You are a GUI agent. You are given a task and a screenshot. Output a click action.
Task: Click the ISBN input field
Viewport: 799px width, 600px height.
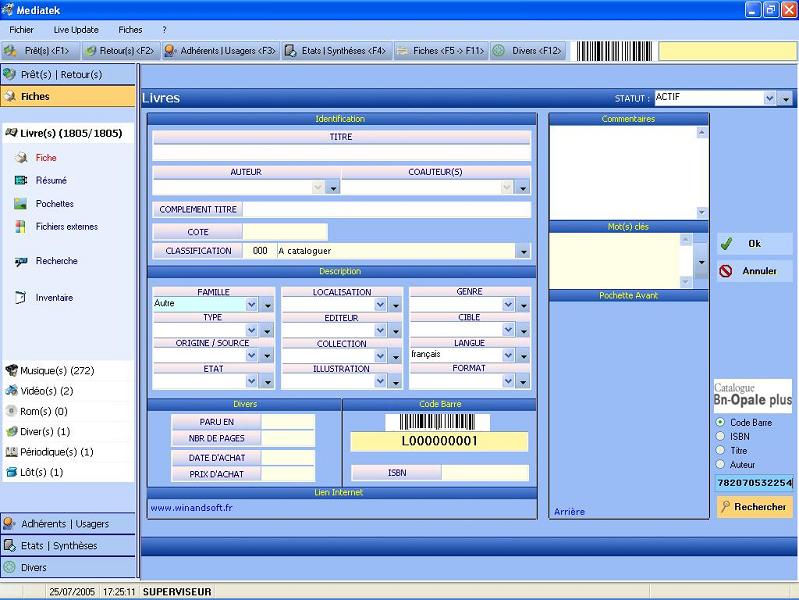(485, 473)
